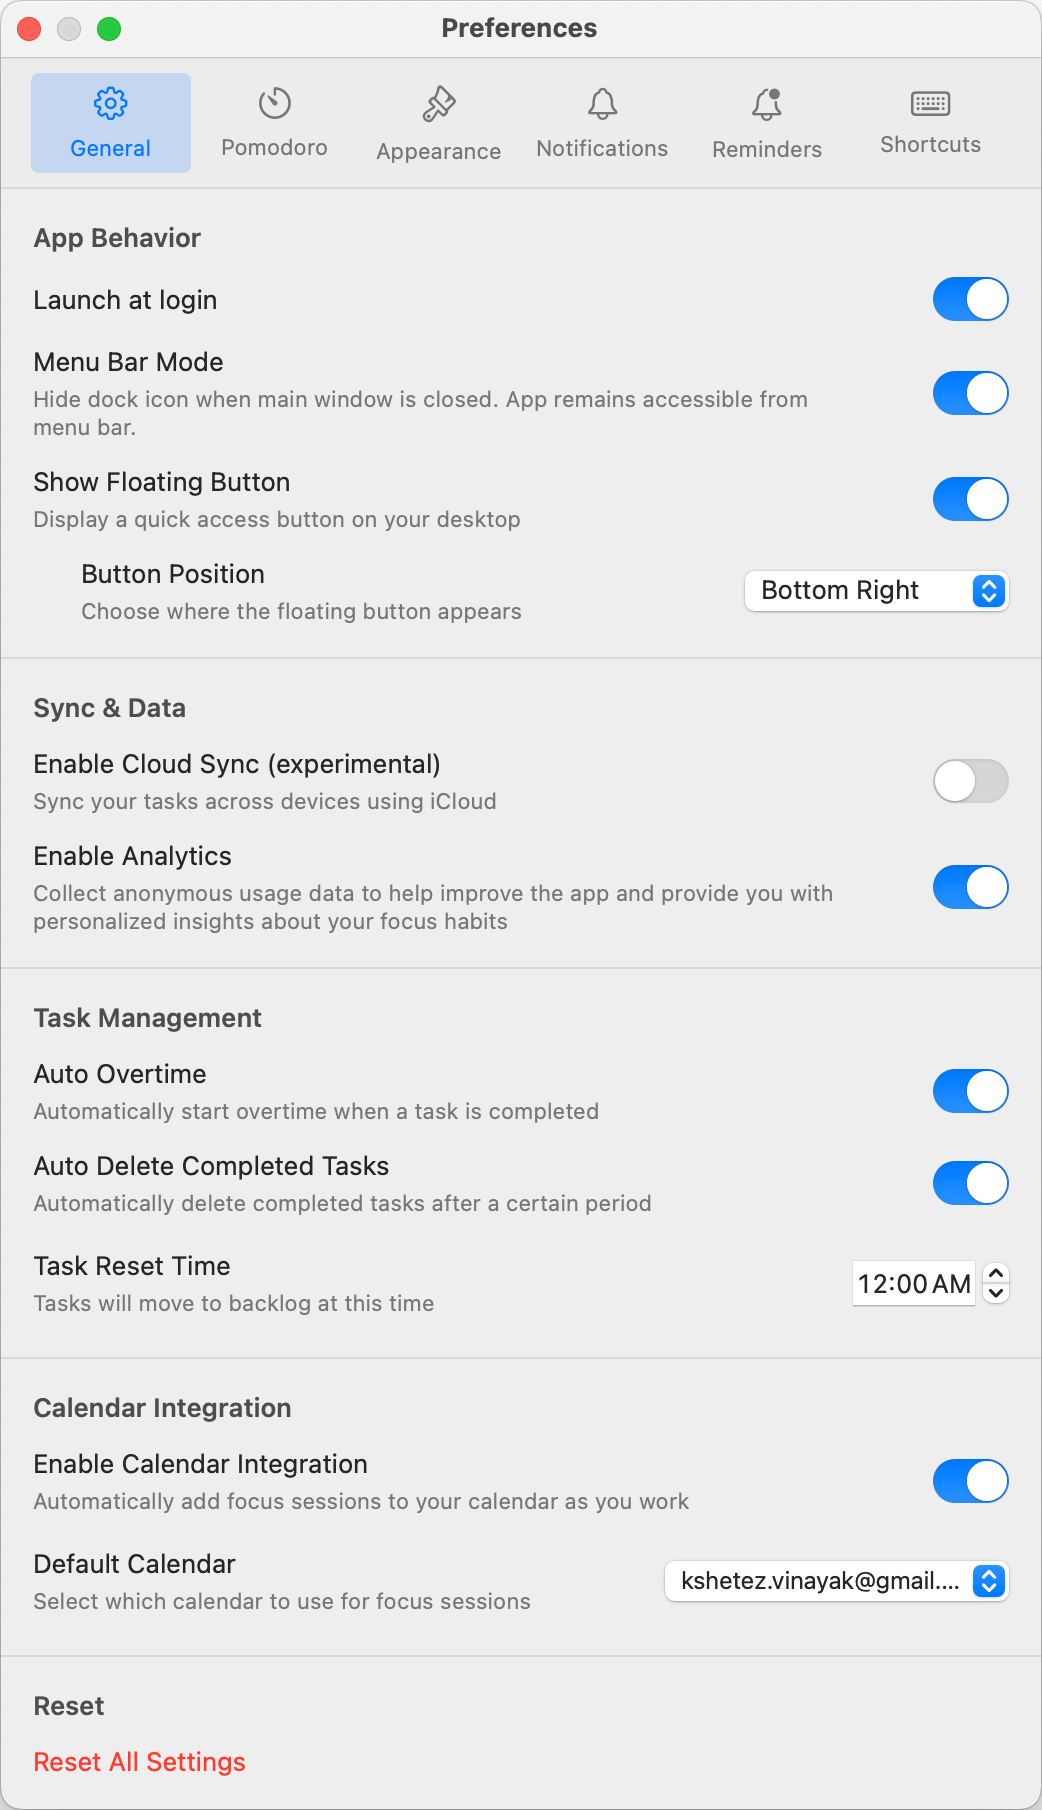The width and height of the screenshot is (1042, 1810).
Task: Increase Task Reset Time with up arrow
Action: point(996,1273)
